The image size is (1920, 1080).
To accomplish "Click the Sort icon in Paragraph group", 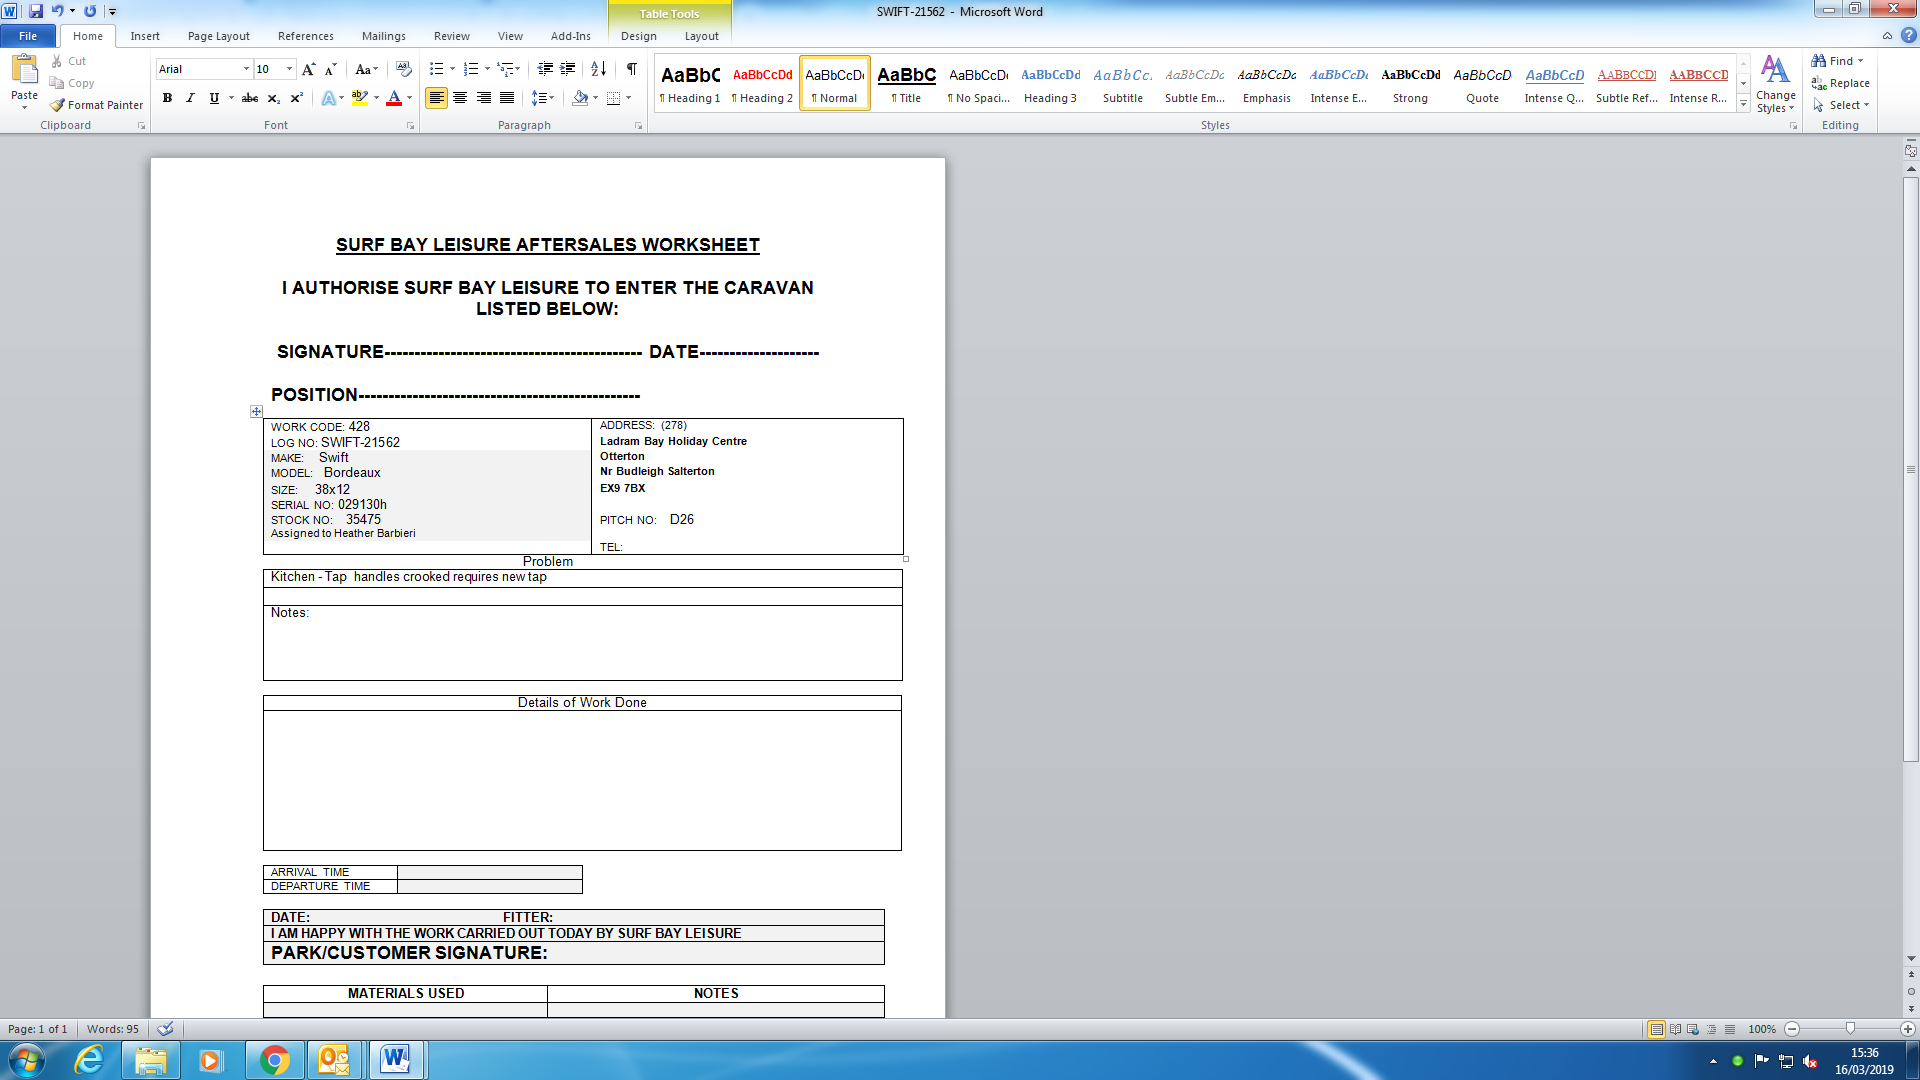I will pyautogui.click(x=598, y=69).
